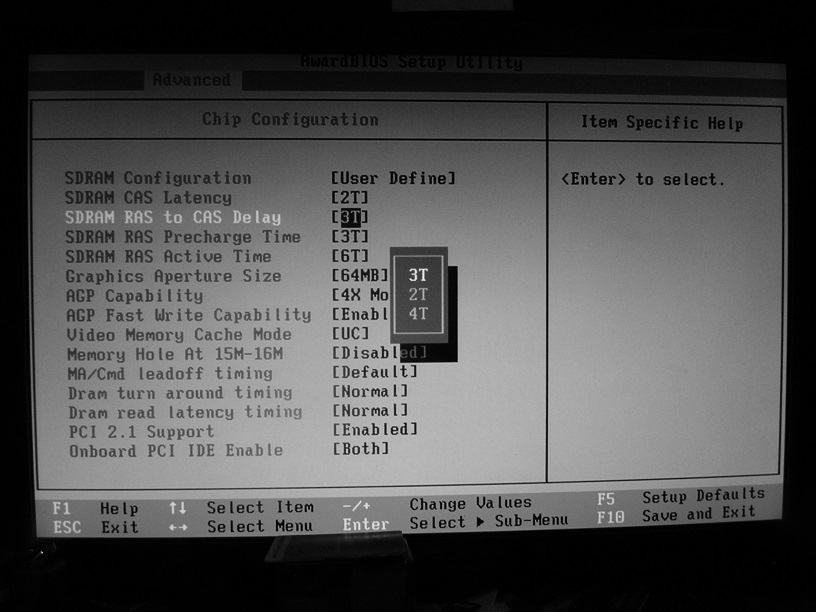Viewport: 816px width, 612px height.
Task: Choose 2T in the popup list
Action: 418,295
